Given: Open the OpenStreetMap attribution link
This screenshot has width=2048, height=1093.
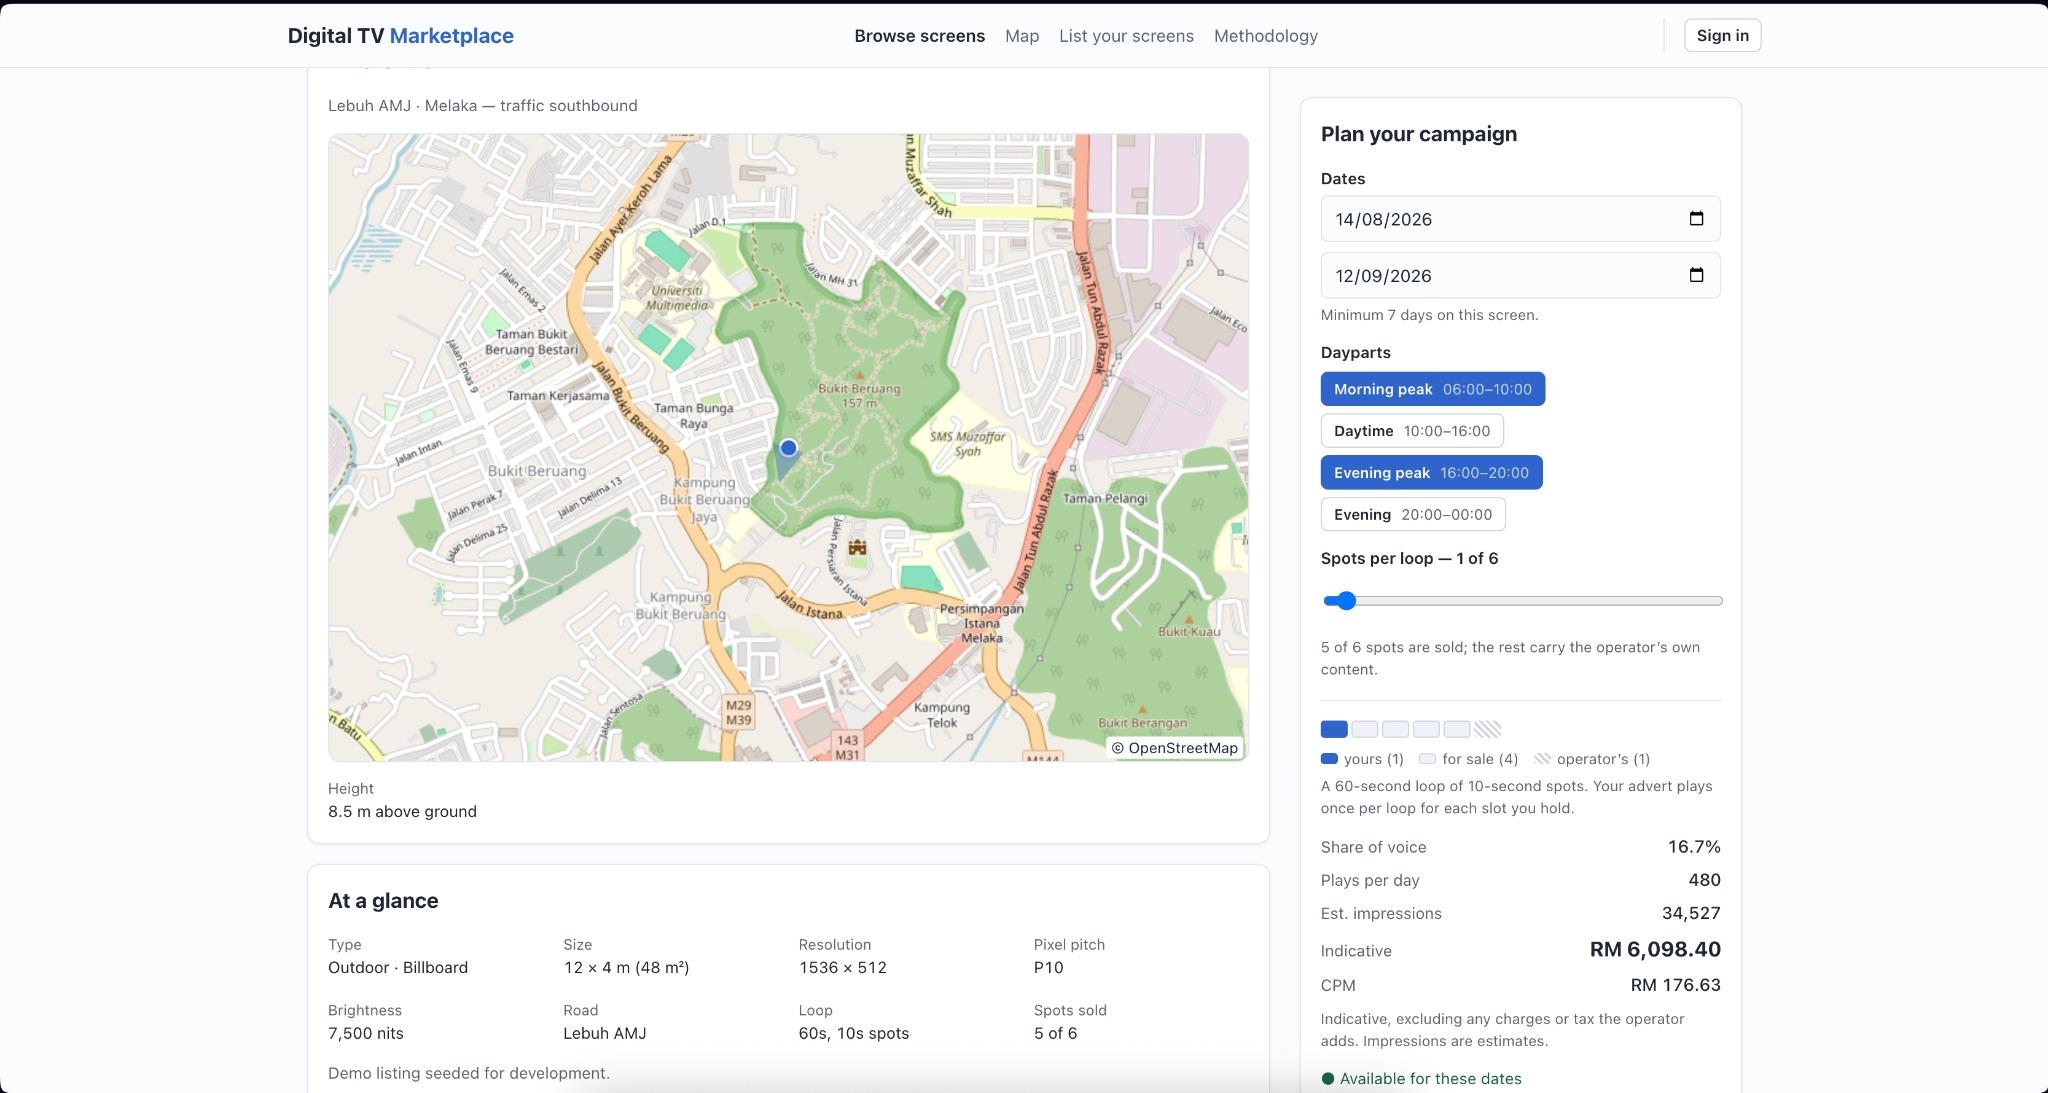Looking at the screenshot, I should click(1183, 748).
